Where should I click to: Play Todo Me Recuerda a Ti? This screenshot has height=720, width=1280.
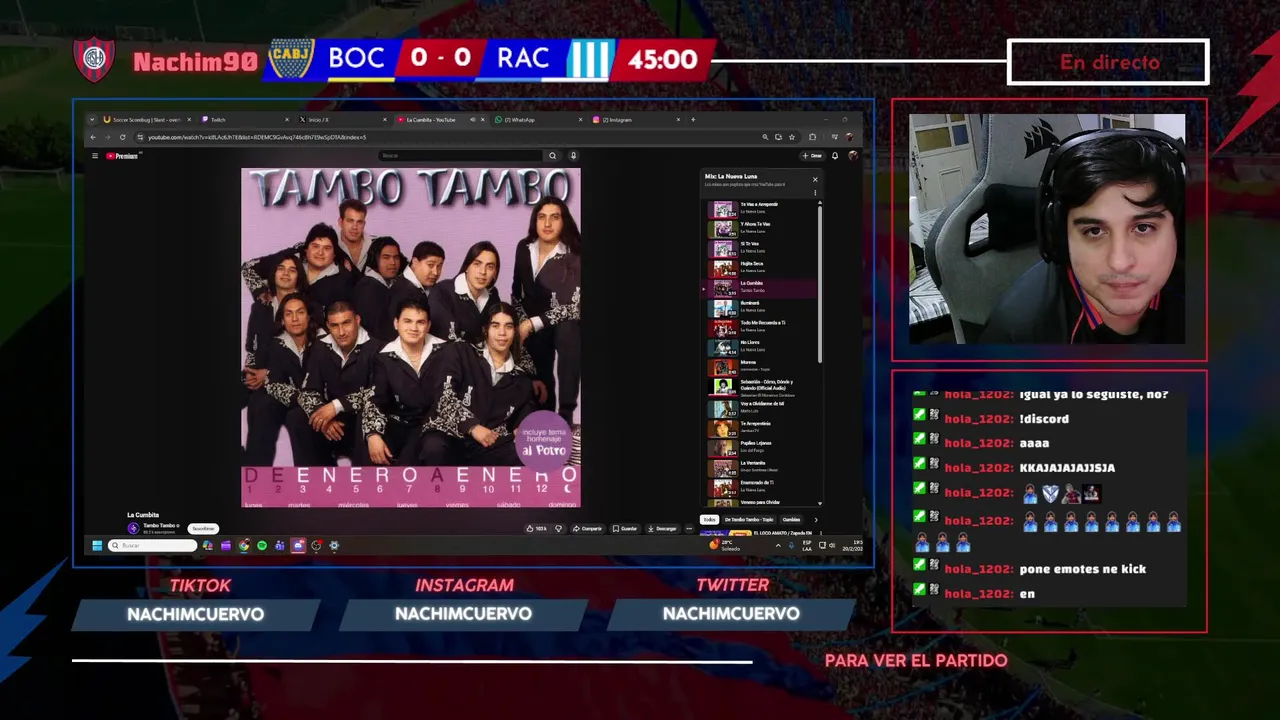(761, 327)
